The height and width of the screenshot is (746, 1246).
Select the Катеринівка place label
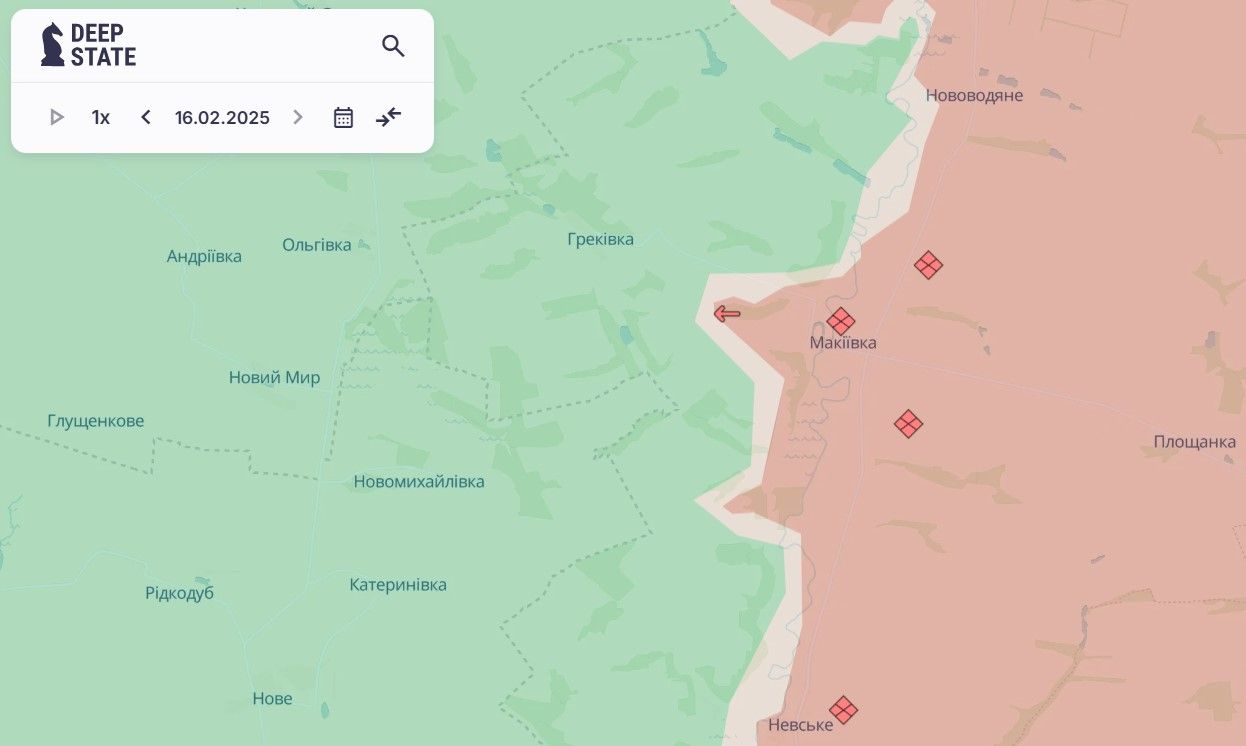[x=398, y=585]
